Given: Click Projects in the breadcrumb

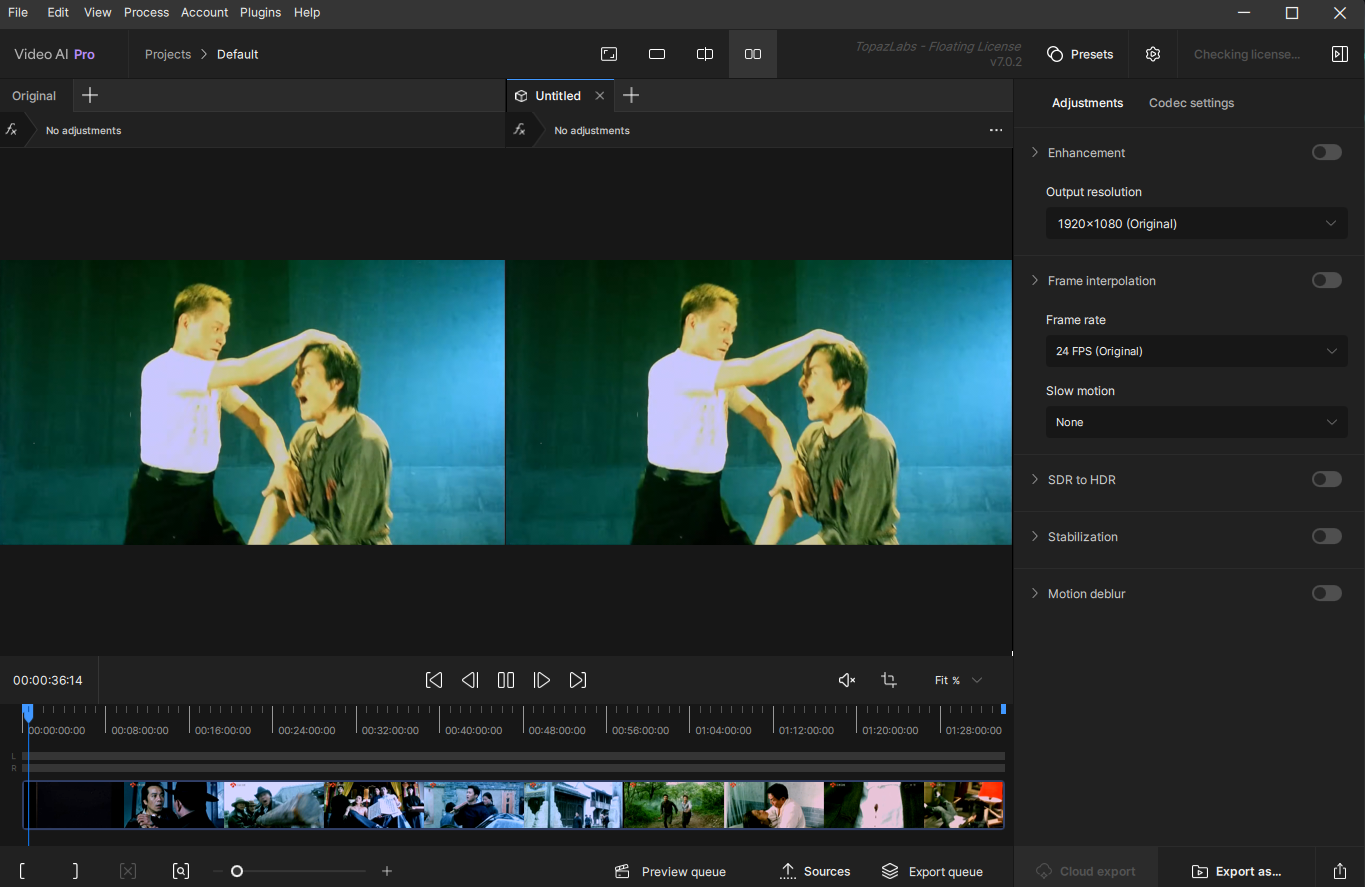Looking at the screenshot, I should 168,54.
